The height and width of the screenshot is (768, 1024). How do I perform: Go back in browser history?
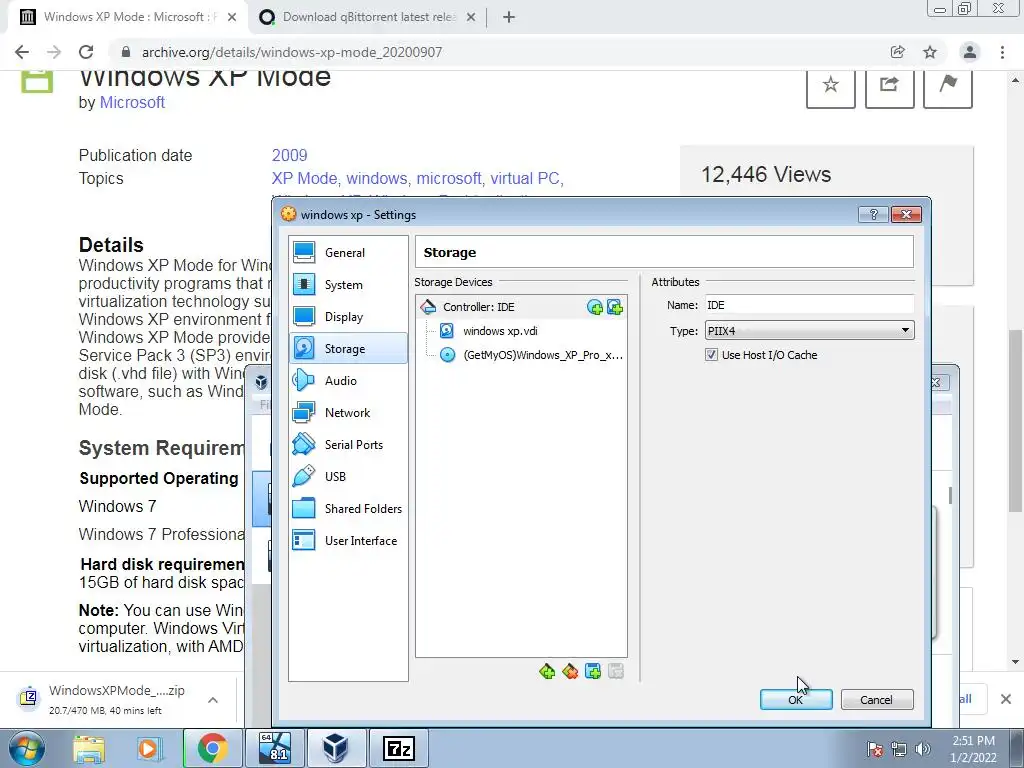coord(22,52)
